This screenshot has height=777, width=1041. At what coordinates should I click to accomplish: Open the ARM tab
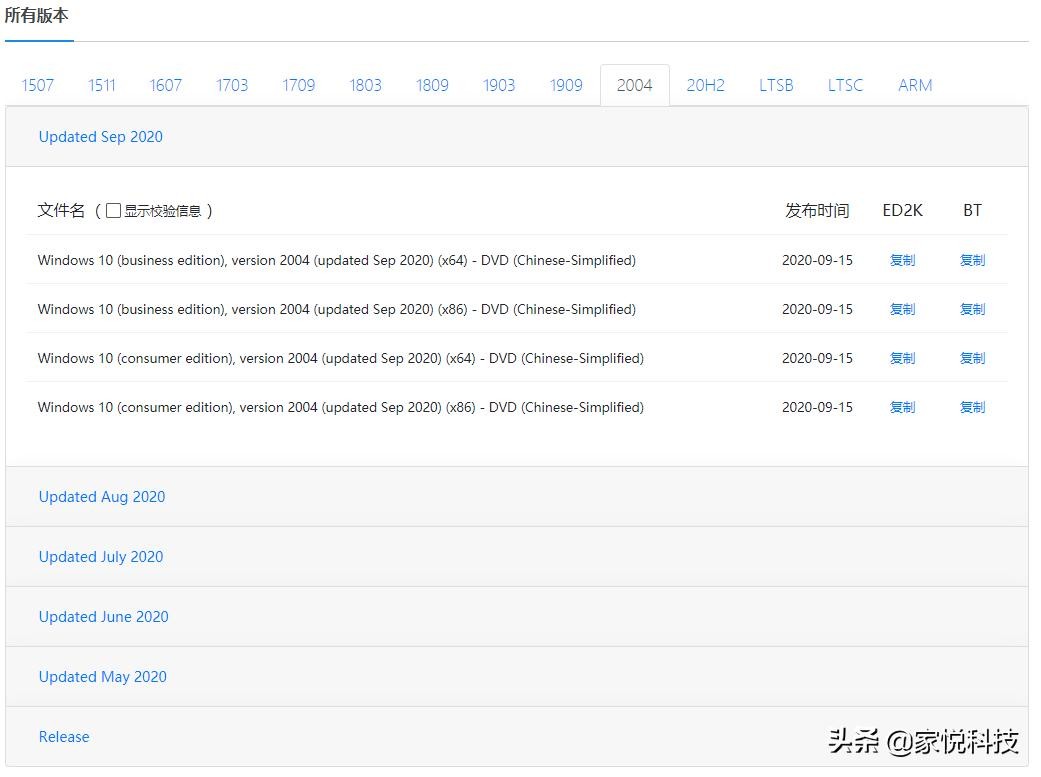click(915, 85)
